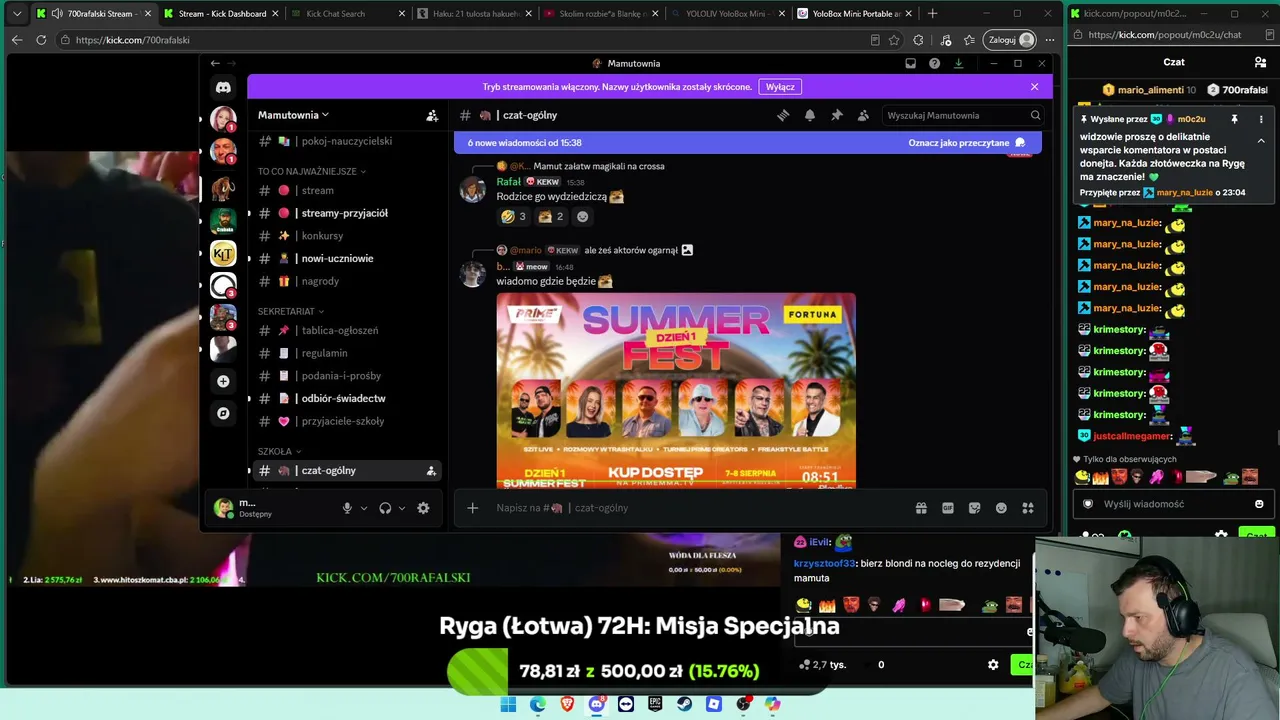Click the green Discord update download icon
The width and height of the screenshot is (1280, 720).
pyautogui.click(x=958, y=63)
